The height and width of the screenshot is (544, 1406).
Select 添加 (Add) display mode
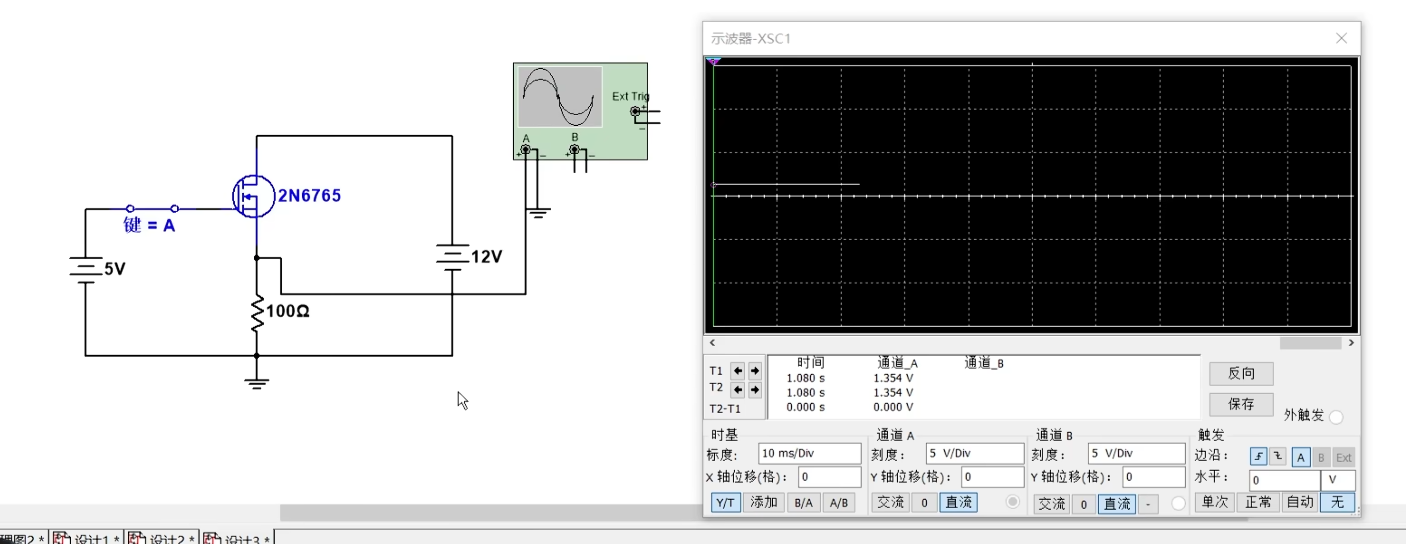coord(764,503)
